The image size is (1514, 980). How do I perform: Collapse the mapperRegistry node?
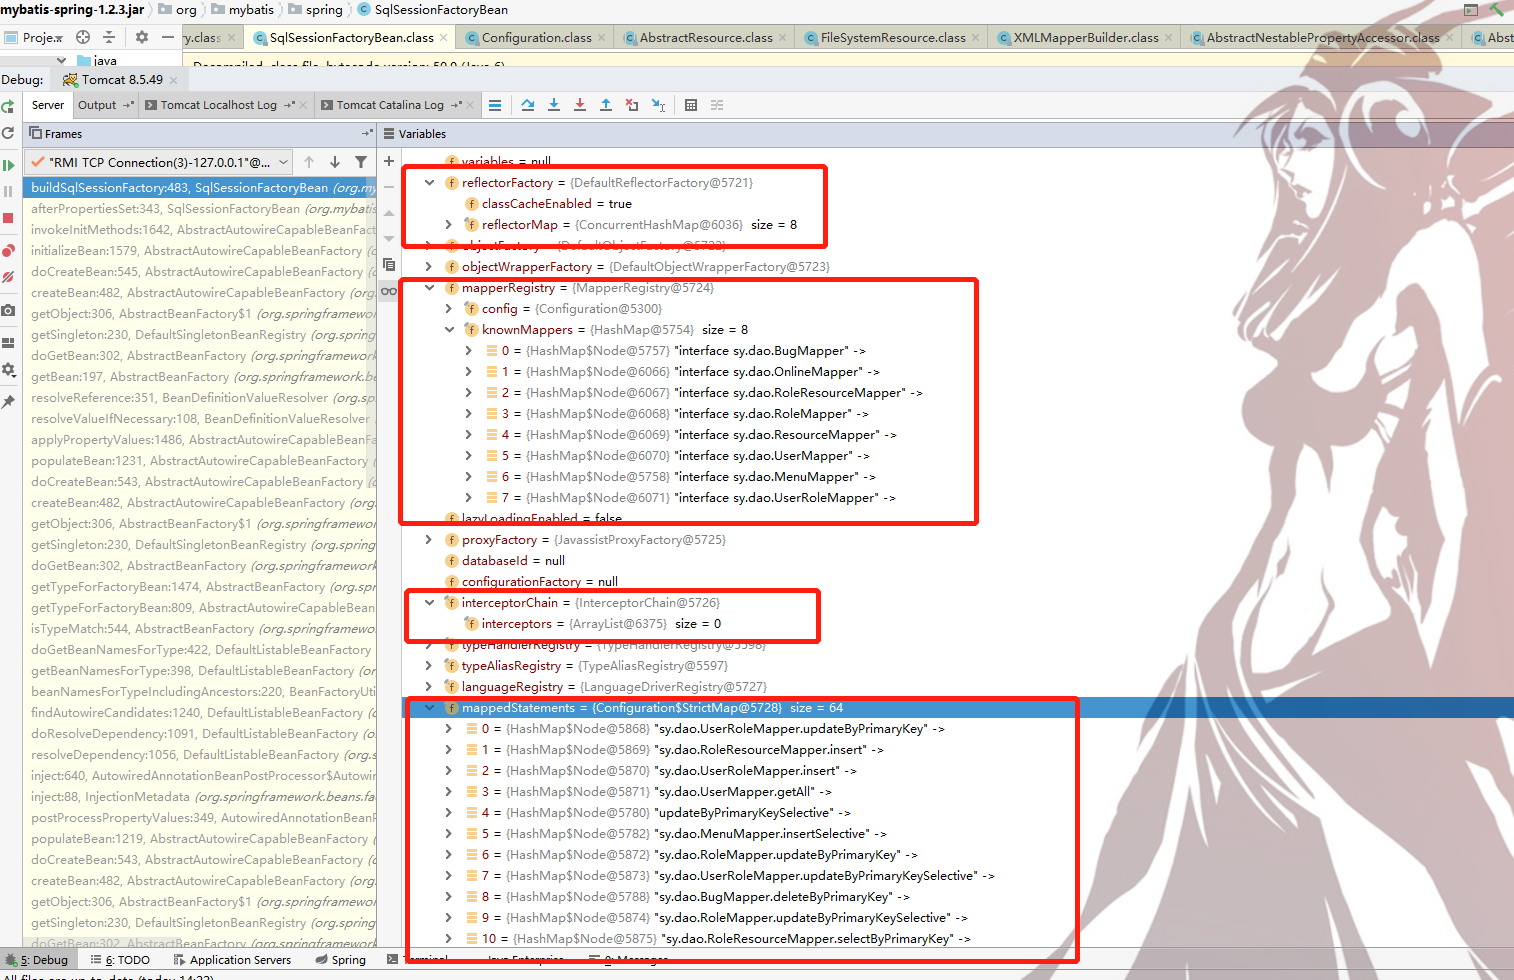429,288
